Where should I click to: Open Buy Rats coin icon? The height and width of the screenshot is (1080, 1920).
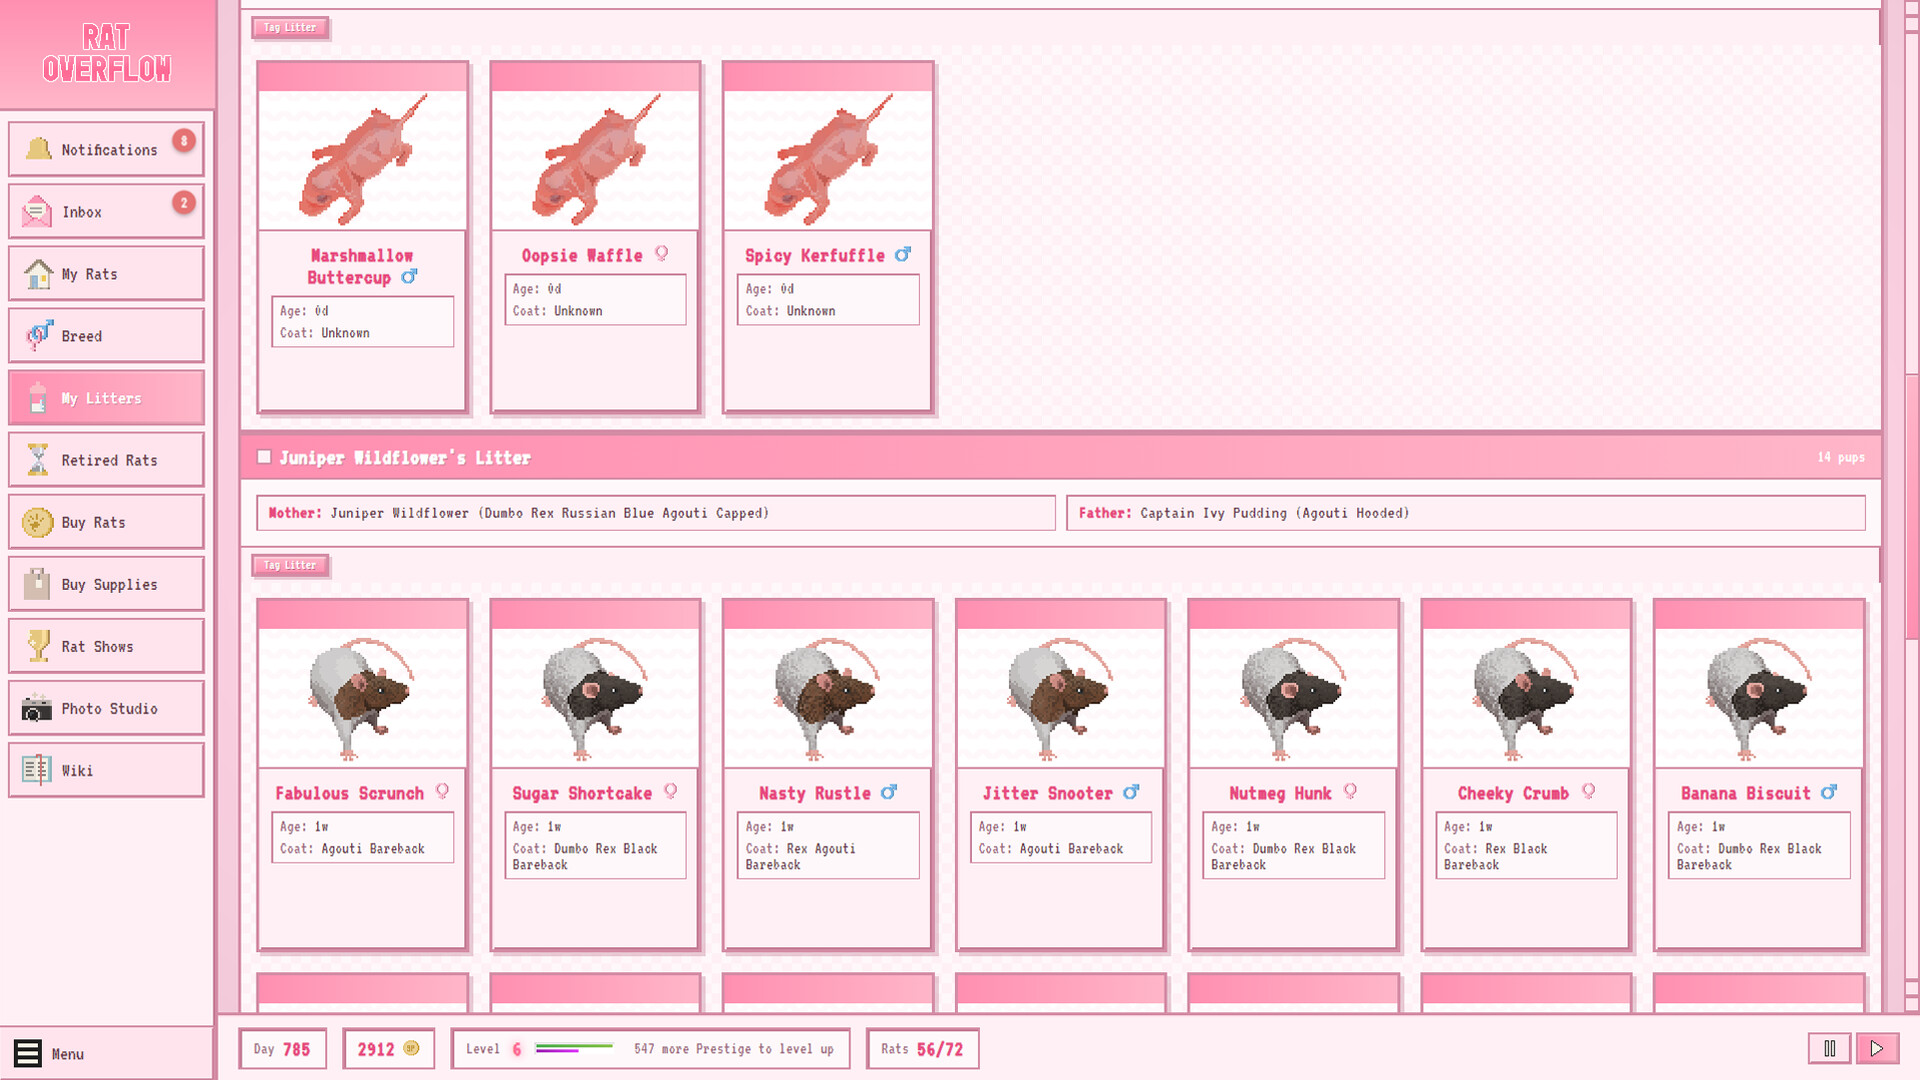(37, 521)
